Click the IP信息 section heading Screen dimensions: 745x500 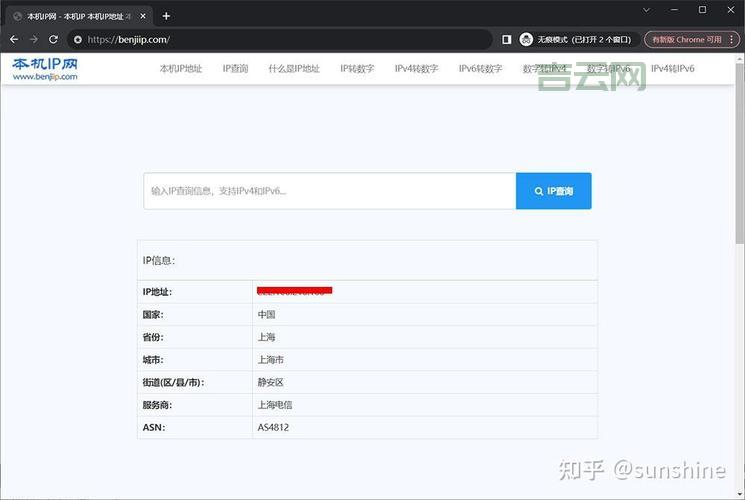click(x=159, y=260)
